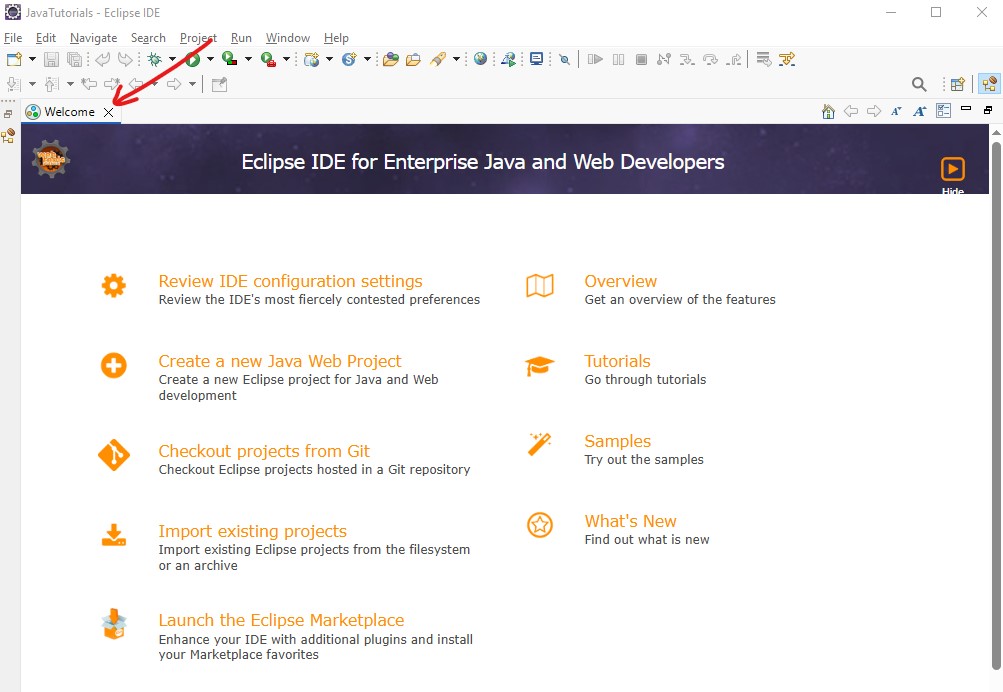
Task: Click the Disconnect icon
Action: (664, 59)
